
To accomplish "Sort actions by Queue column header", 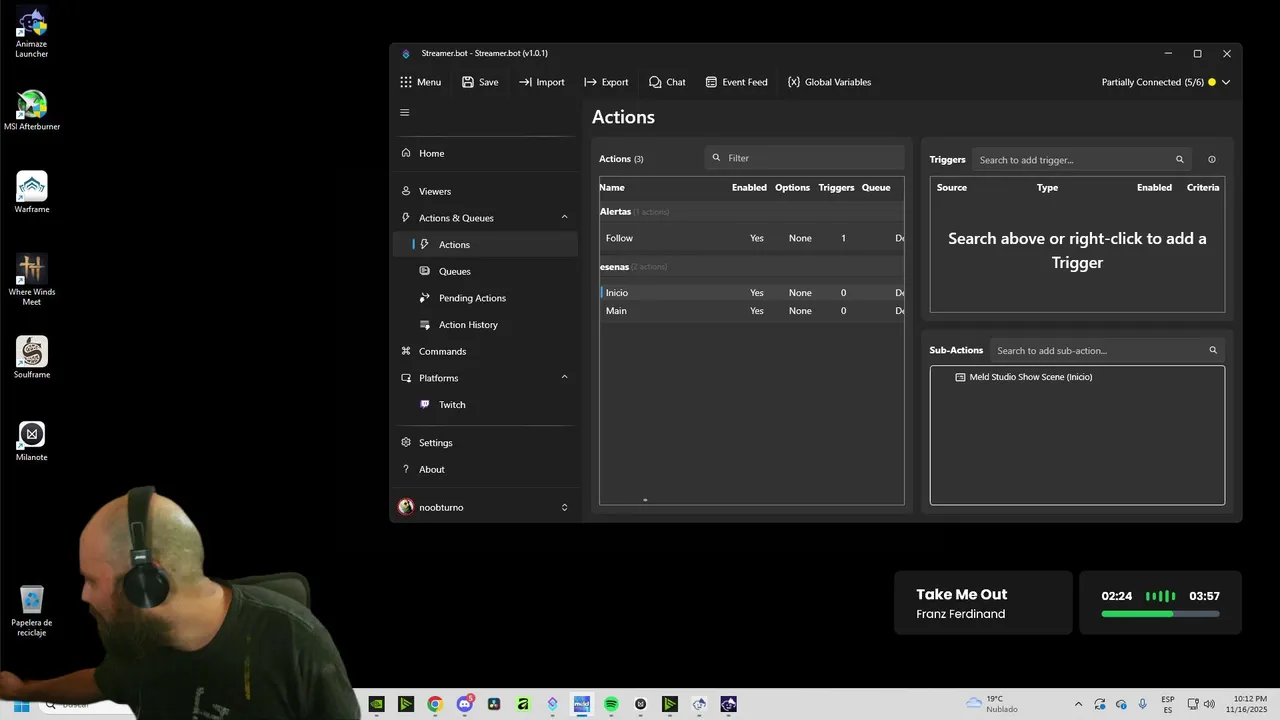I will [876, 188].
